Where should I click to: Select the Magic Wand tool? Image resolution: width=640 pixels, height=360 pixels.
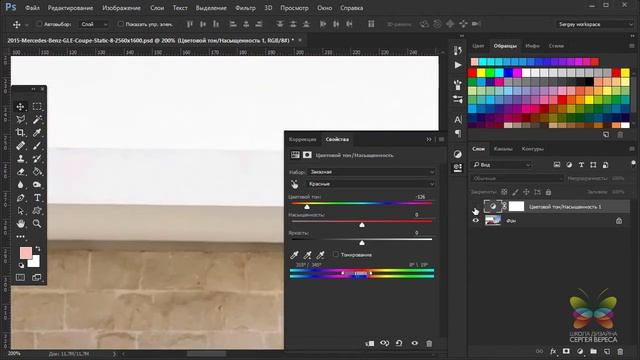coord(37,119)
